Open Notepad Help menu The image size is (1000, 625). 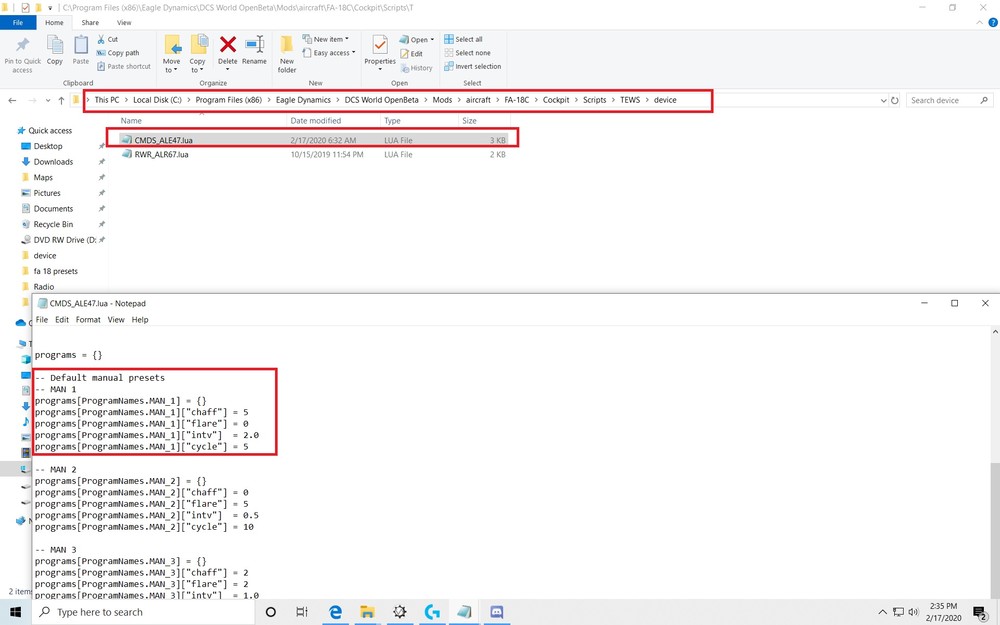point(140,320)
